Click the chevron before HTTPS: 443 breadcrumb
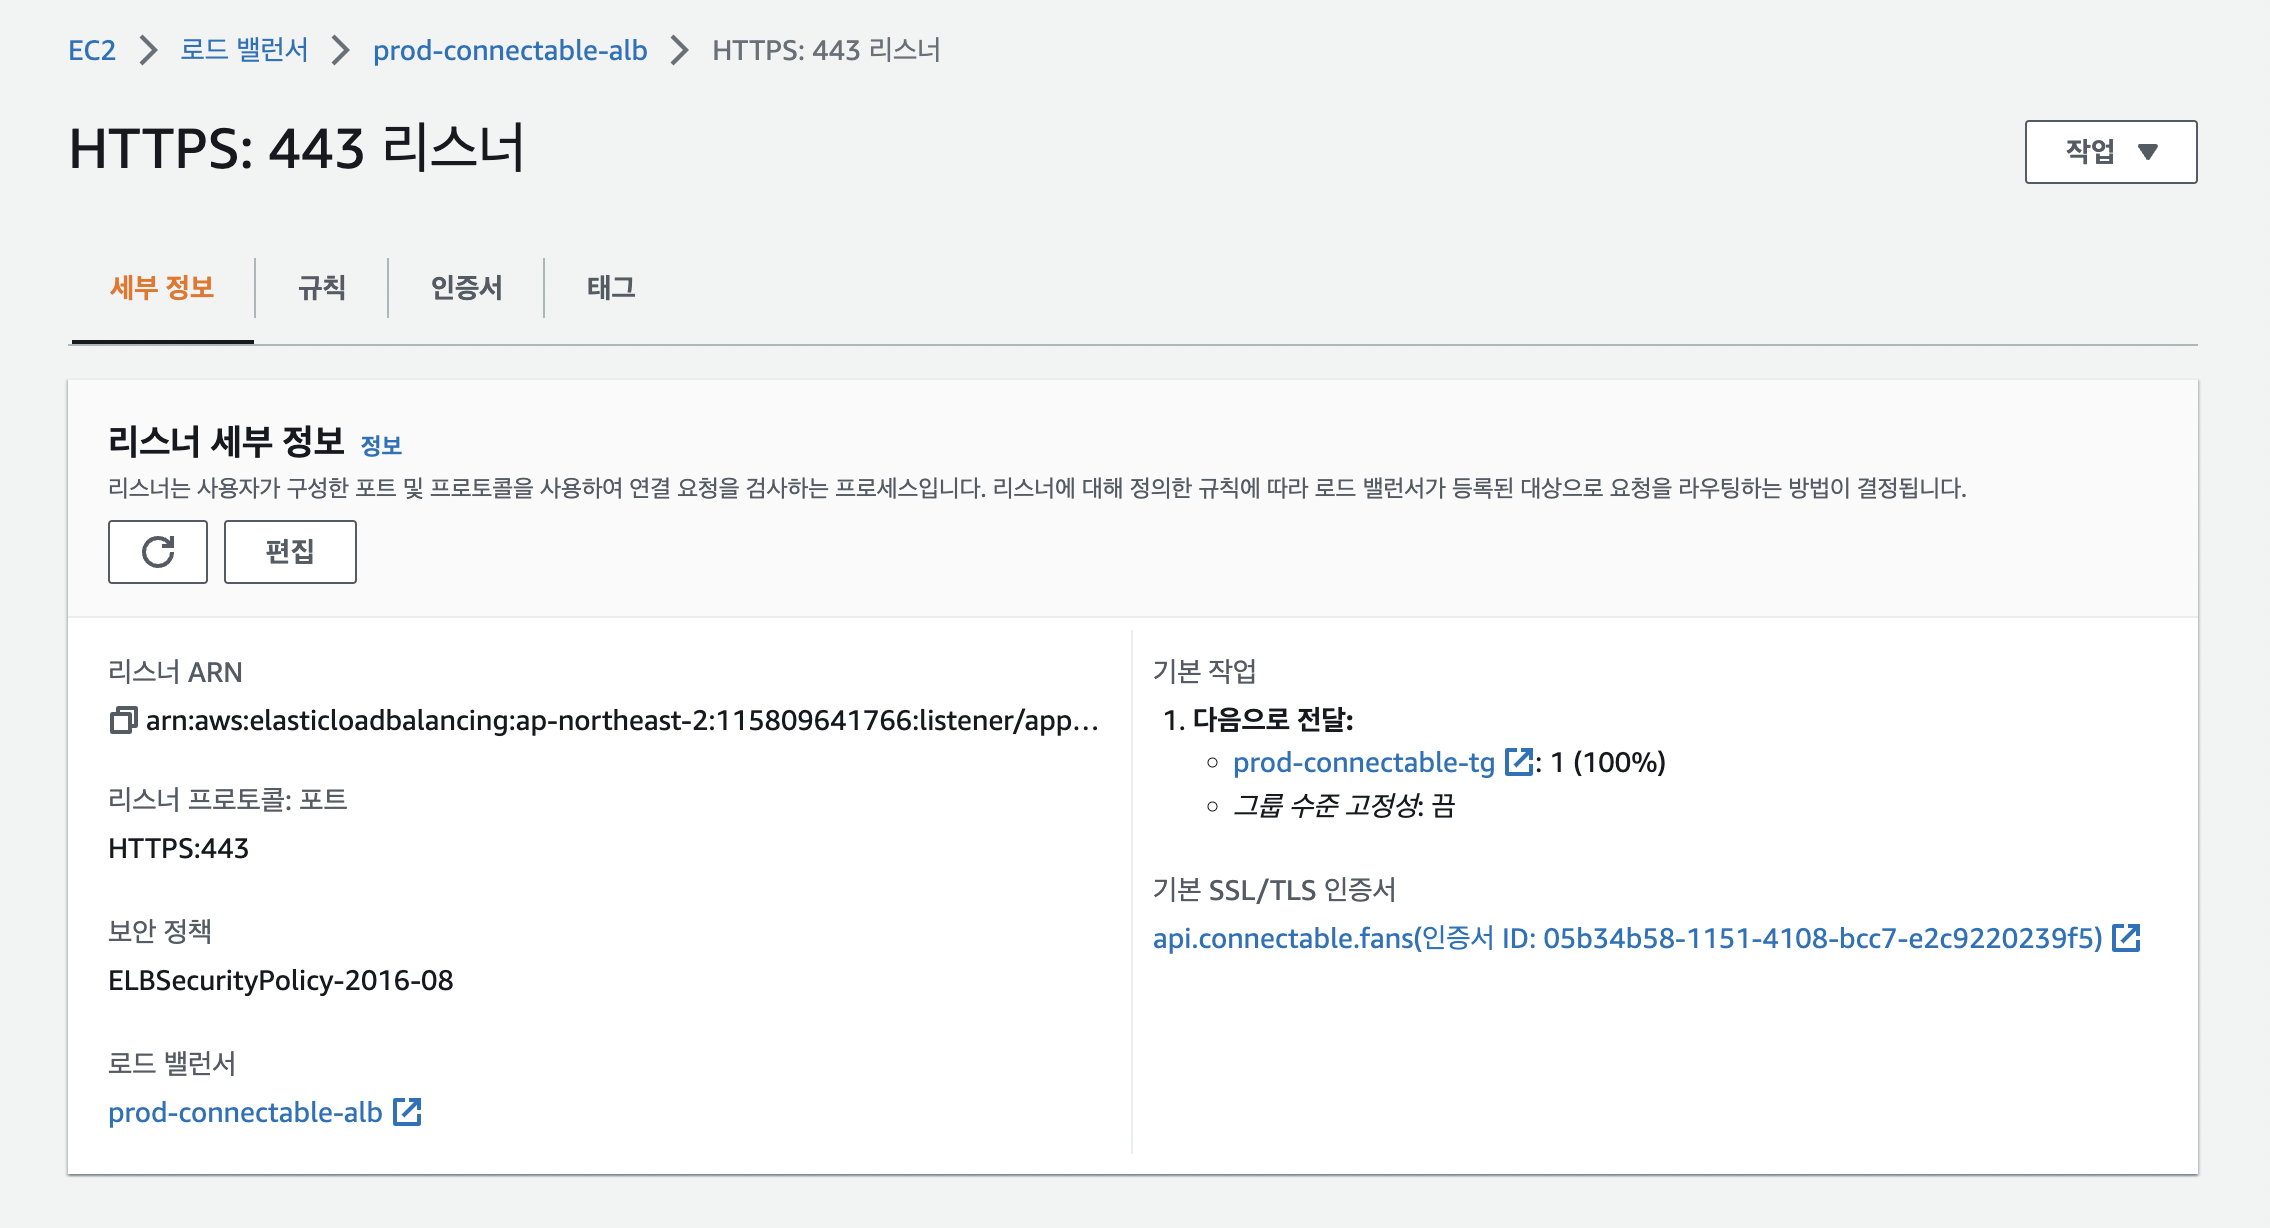The image size is (2270, 1228). (679, 50)
